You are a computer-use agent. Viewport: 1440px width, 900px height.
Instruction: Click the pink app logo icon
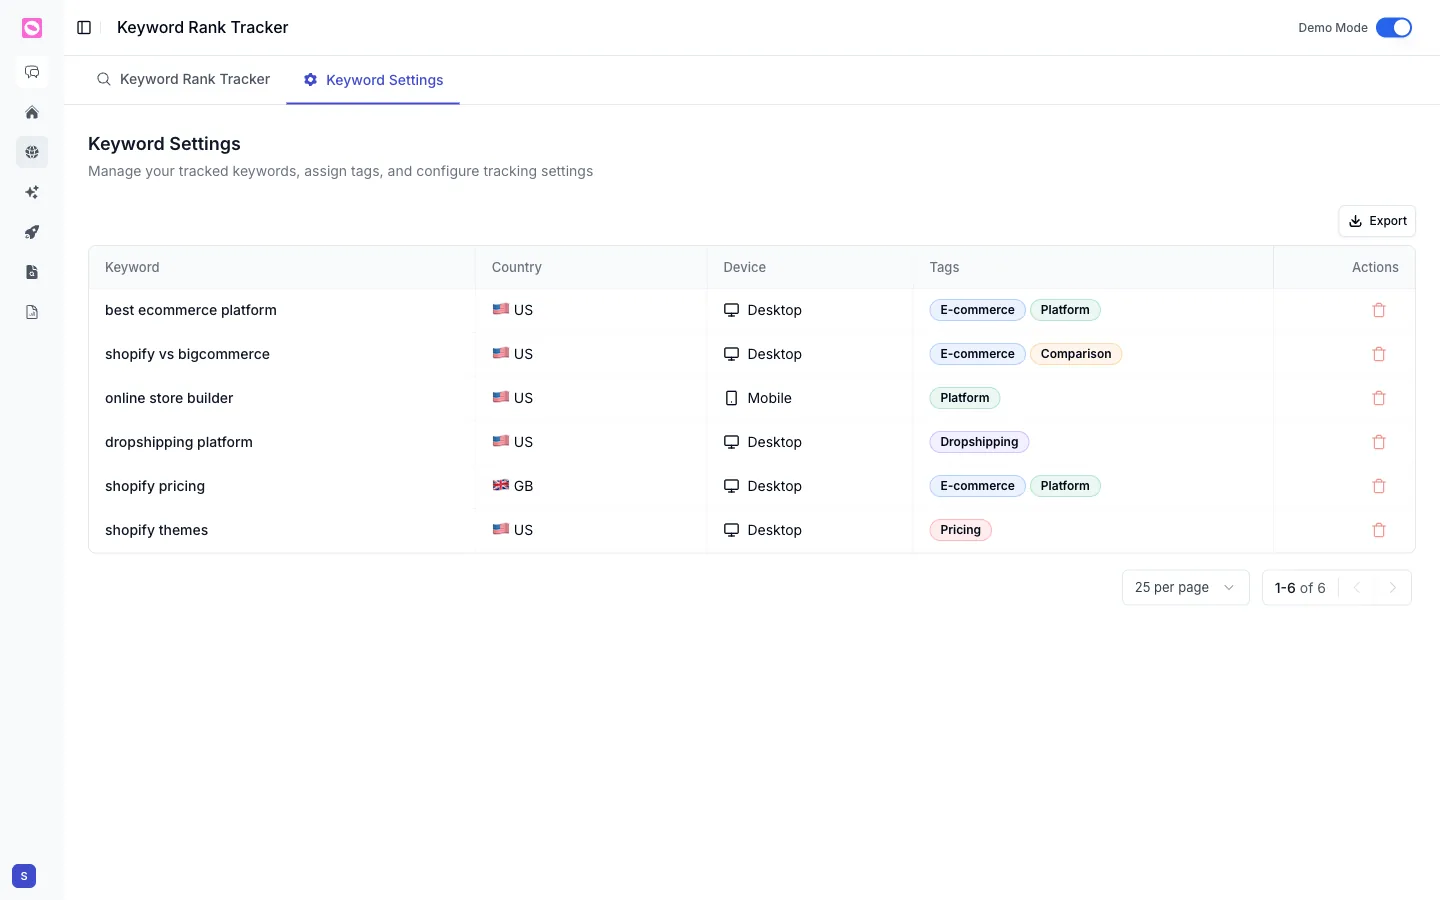(x=32, y=28)
